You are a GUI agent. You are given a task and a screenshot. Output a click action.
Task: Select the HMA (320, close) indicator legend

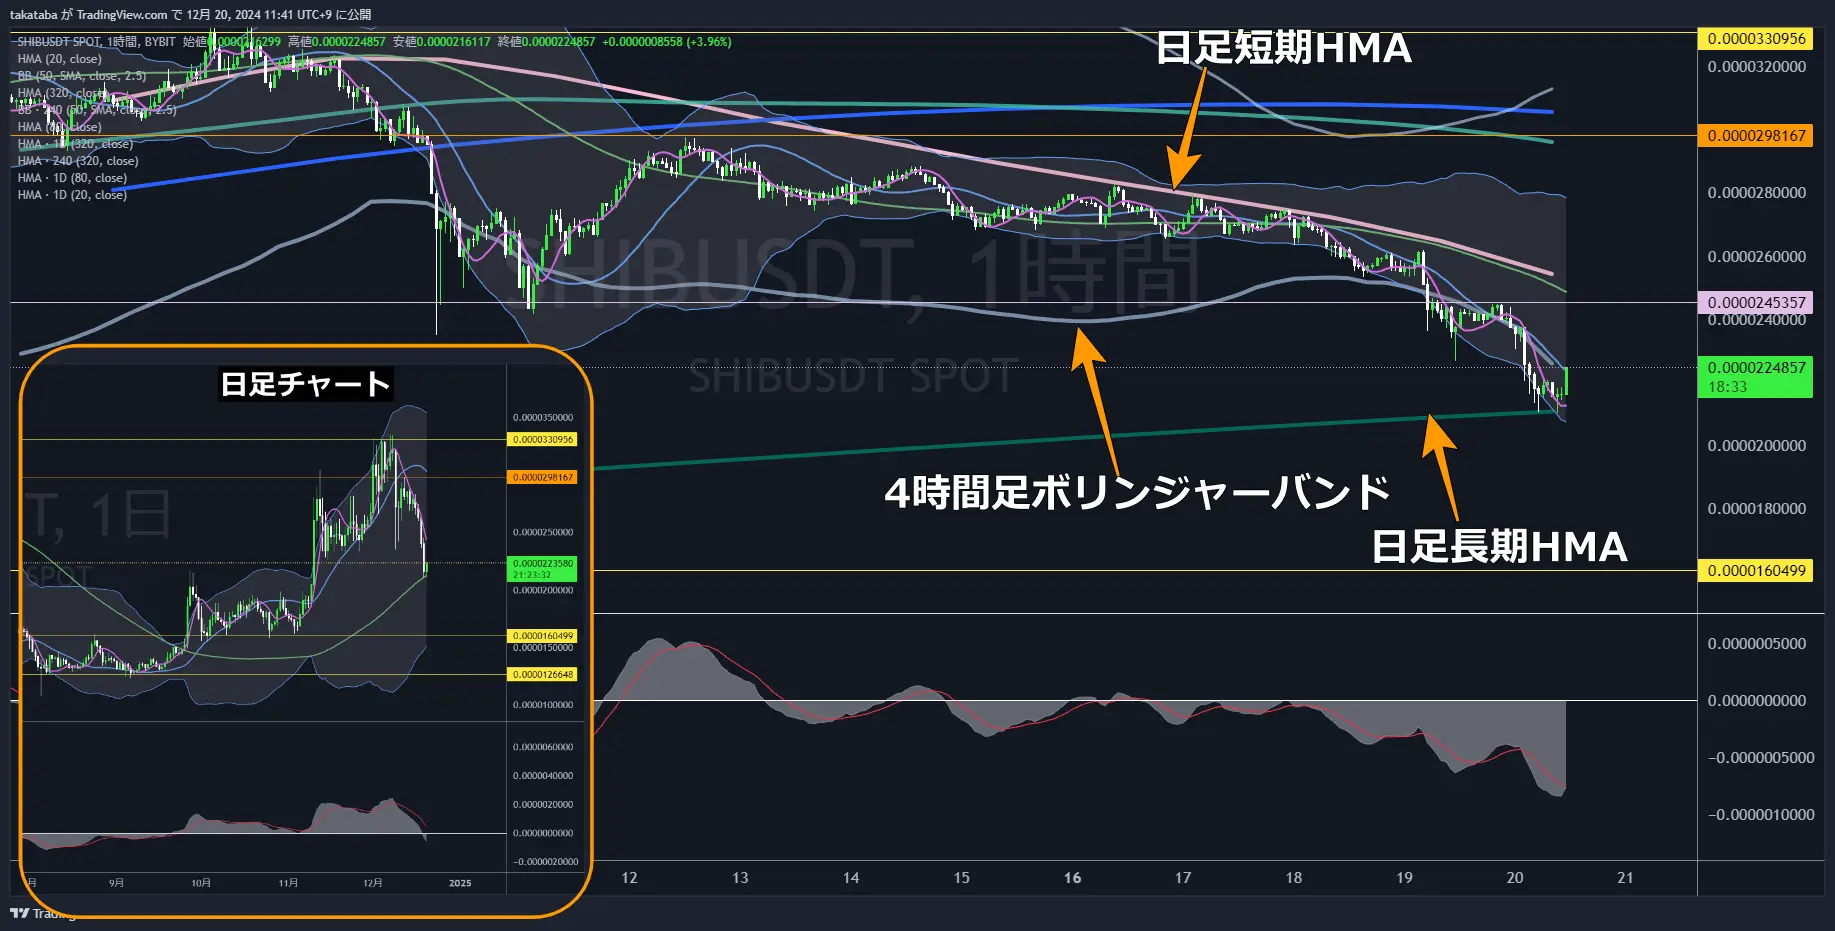click(x=62, y=93)
